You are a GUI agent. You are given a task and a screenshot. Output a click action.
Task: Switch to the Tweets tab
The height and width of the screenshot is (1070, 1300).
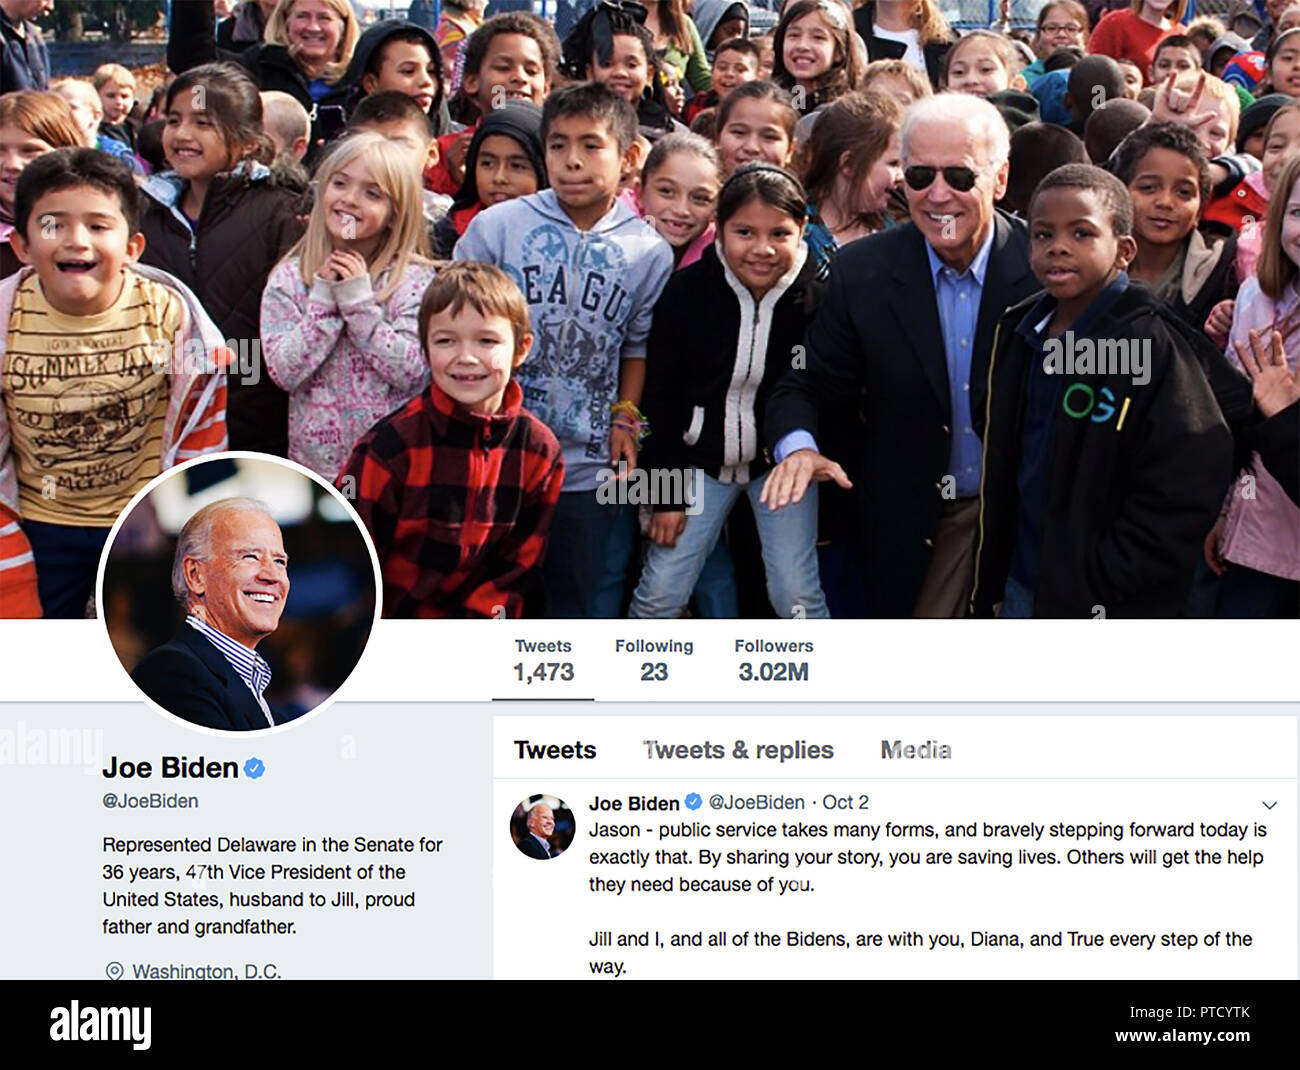[x=555, y=750]
